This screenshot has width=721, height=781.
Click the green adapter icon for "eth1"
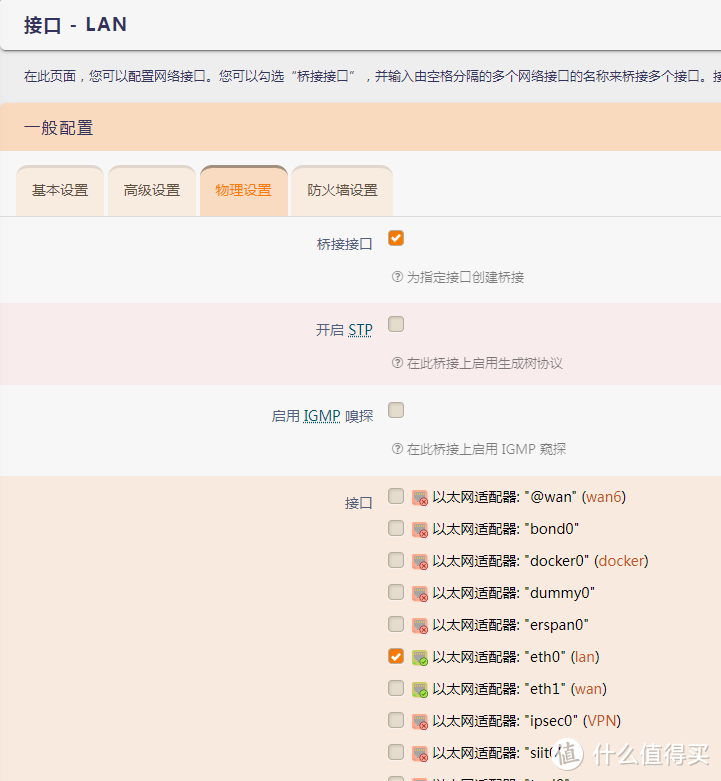tap(420, 689)
